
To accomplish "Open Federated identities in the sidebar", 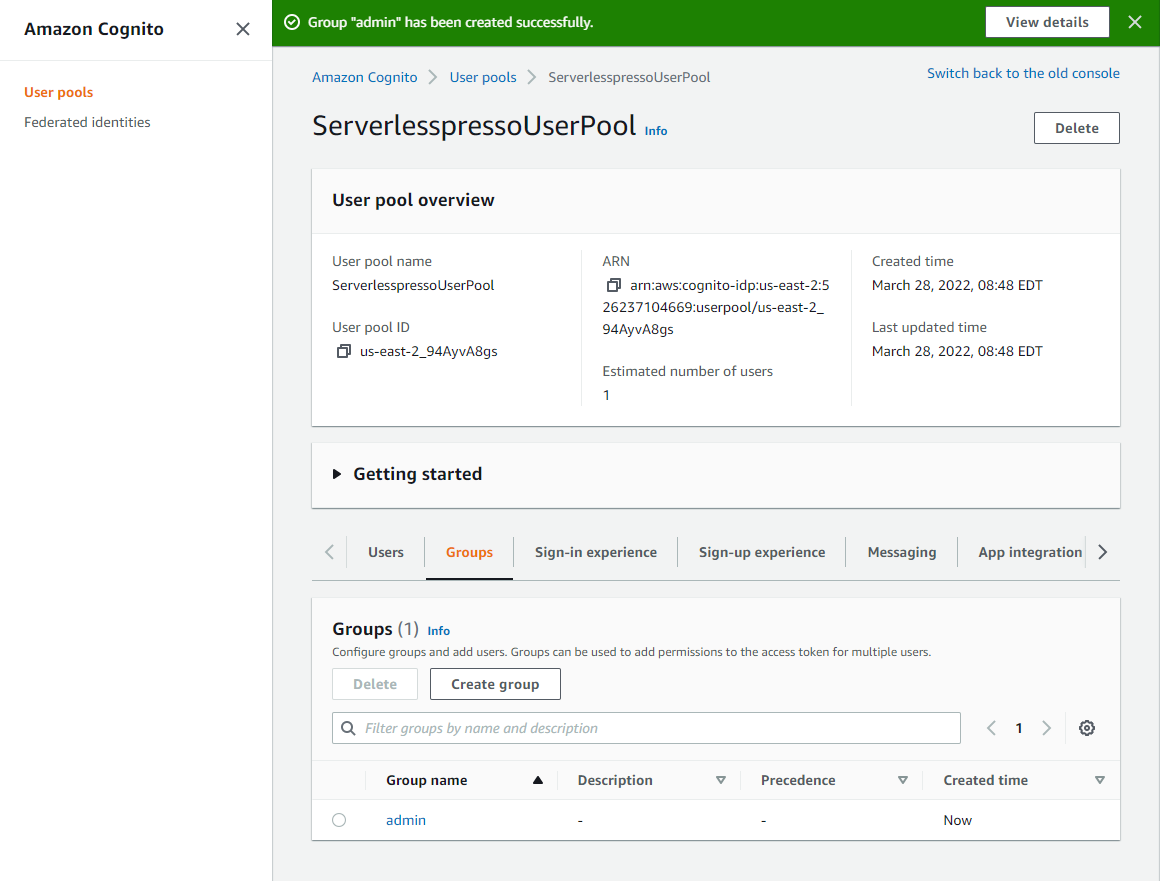I will click(x=87, y=122).
